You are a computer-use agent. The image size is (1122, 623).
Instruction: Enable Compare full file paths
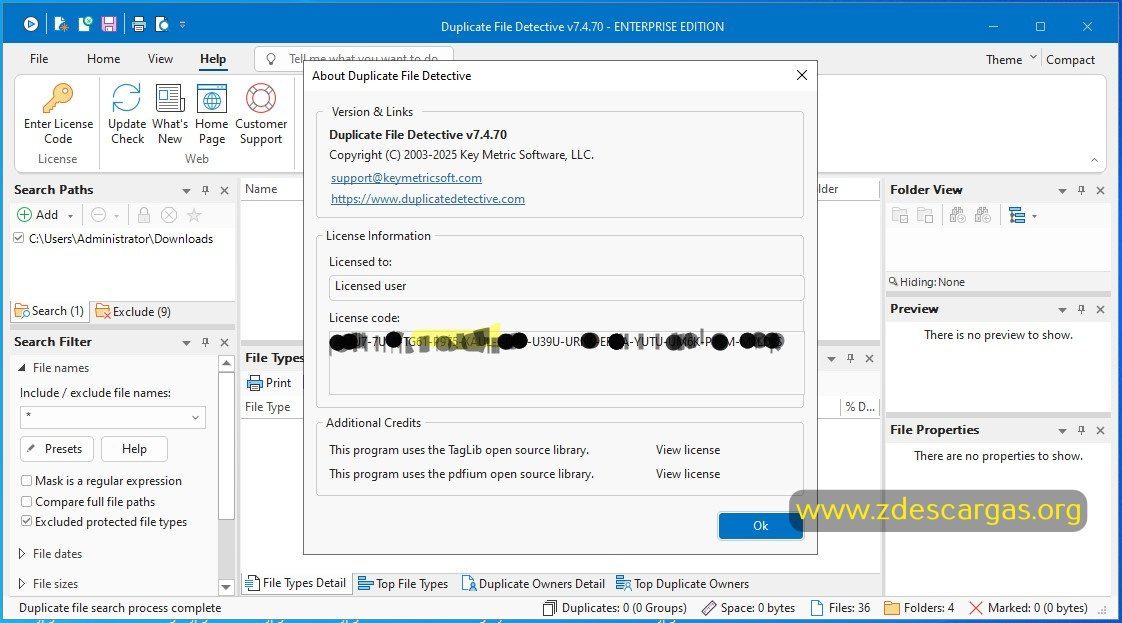[26, 501]
